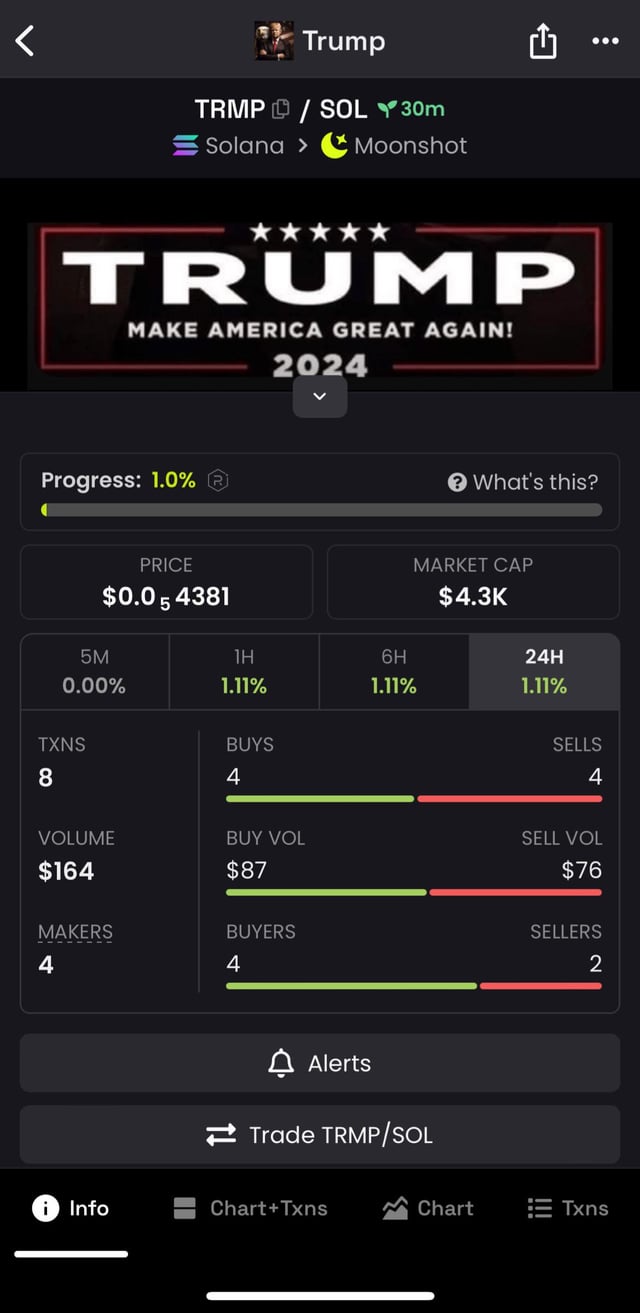
Task: Switch to the Chart tab
Action: coord(428,1208)
